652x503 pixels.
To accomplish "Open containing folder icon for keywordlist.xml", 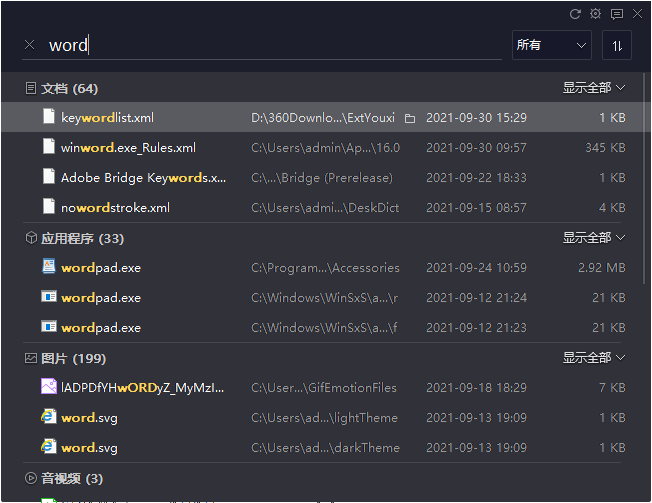I will click(410, 118).
